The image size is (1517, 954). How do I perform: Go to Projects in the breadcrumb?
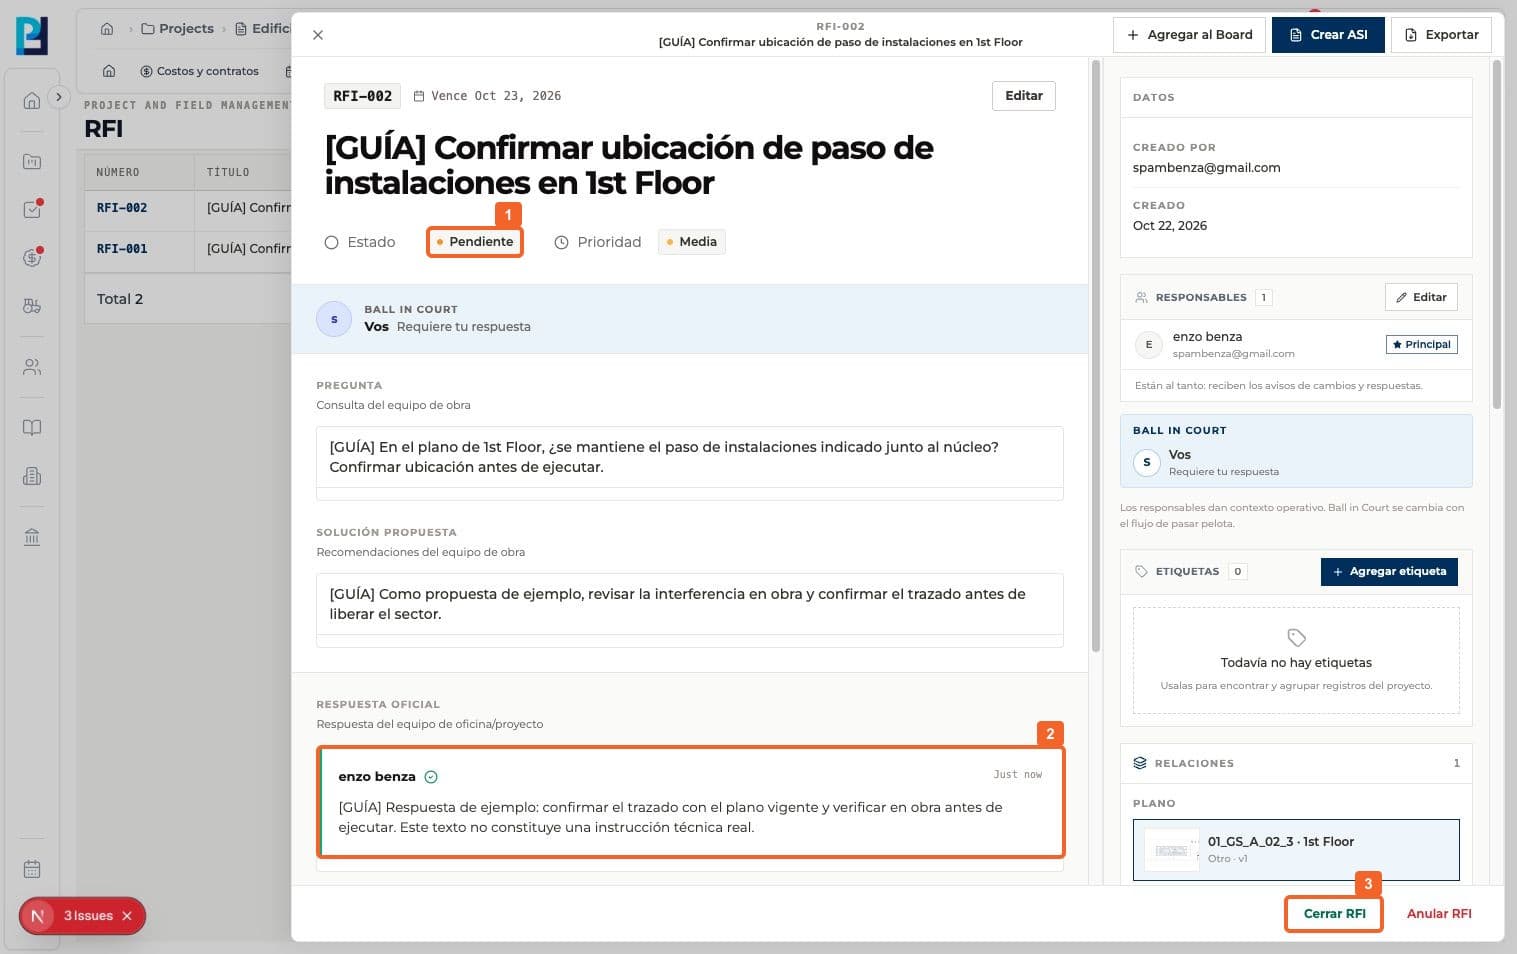click(178, 29)
